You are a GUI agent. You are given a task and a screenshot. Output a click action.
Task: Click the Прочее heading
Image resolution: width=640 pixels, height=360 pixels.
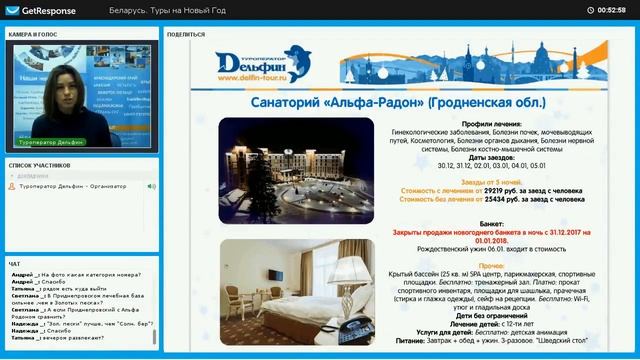[492, 266]
